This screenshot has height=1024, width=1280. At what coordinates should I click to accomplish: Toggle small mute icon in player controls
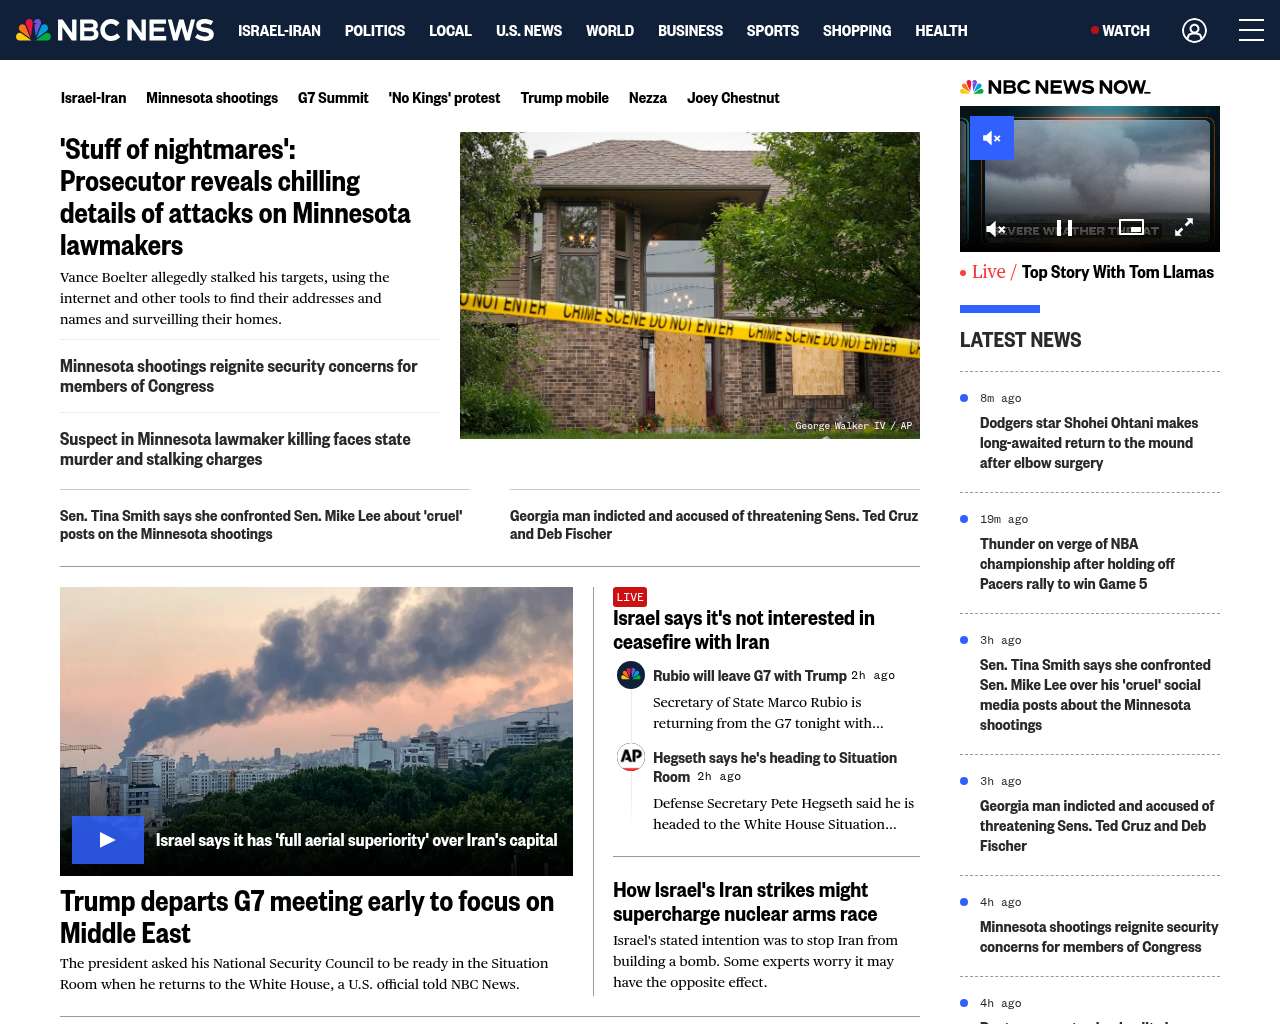995,229
